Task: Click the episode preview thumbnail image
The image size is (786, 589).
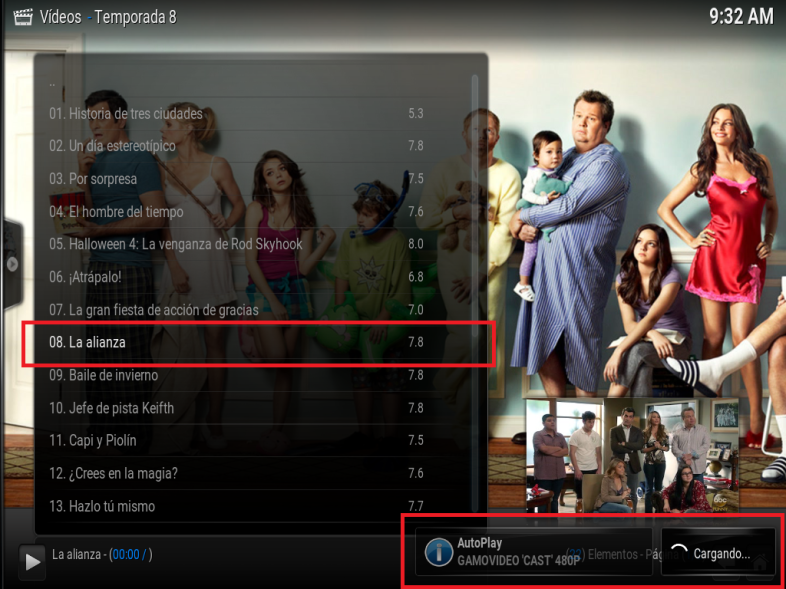Action: pyautogui.click(x=632, y=455)
